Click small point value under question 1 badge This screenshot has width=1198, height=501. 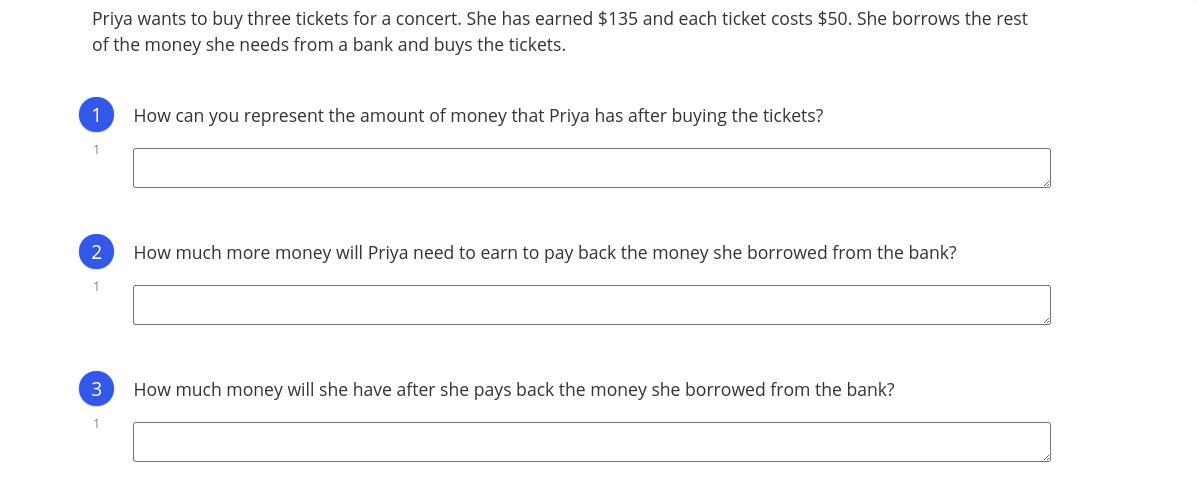point(96,150)
